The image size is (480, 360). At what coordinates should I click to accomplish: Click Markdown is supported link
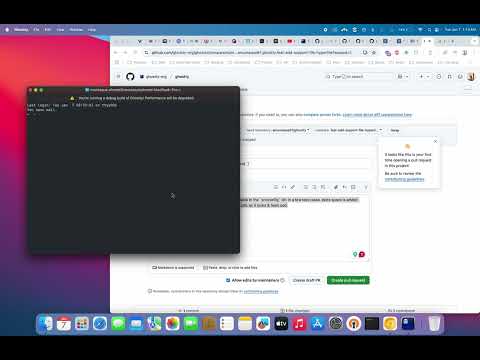[x=173, y=268]
